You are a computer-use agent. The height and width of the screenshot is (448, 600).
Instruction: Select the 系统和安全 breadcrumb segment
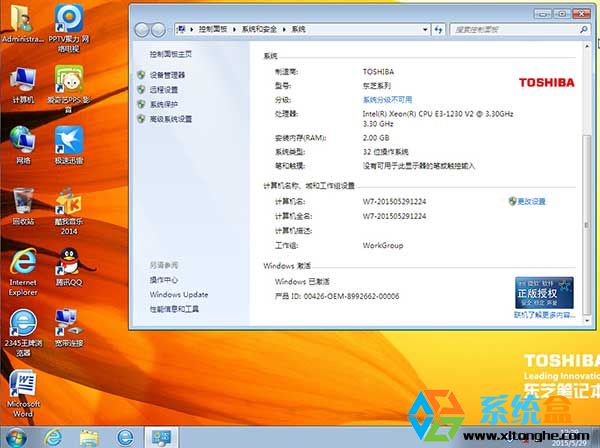tap(259, 29)
